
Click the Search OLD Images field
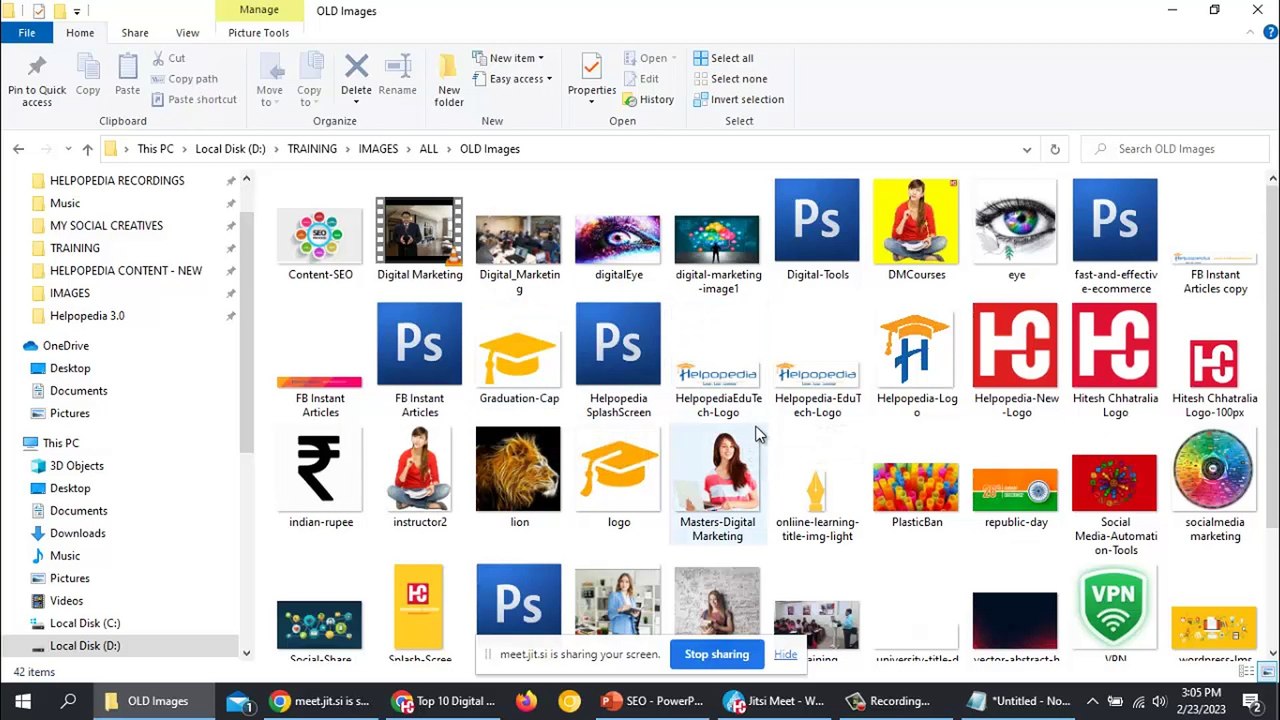1175,149
